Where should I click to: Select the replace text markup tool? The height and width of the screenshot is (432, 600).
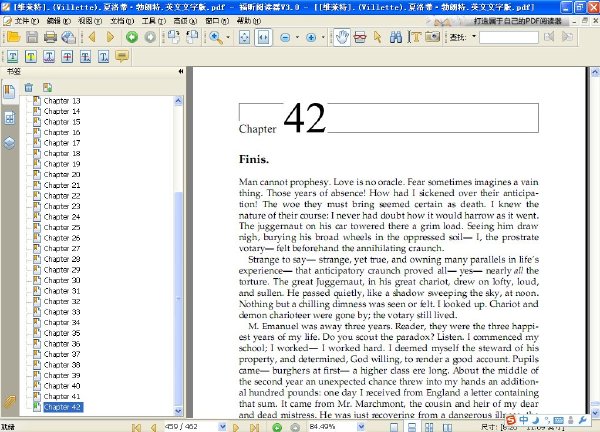[85, 57]
